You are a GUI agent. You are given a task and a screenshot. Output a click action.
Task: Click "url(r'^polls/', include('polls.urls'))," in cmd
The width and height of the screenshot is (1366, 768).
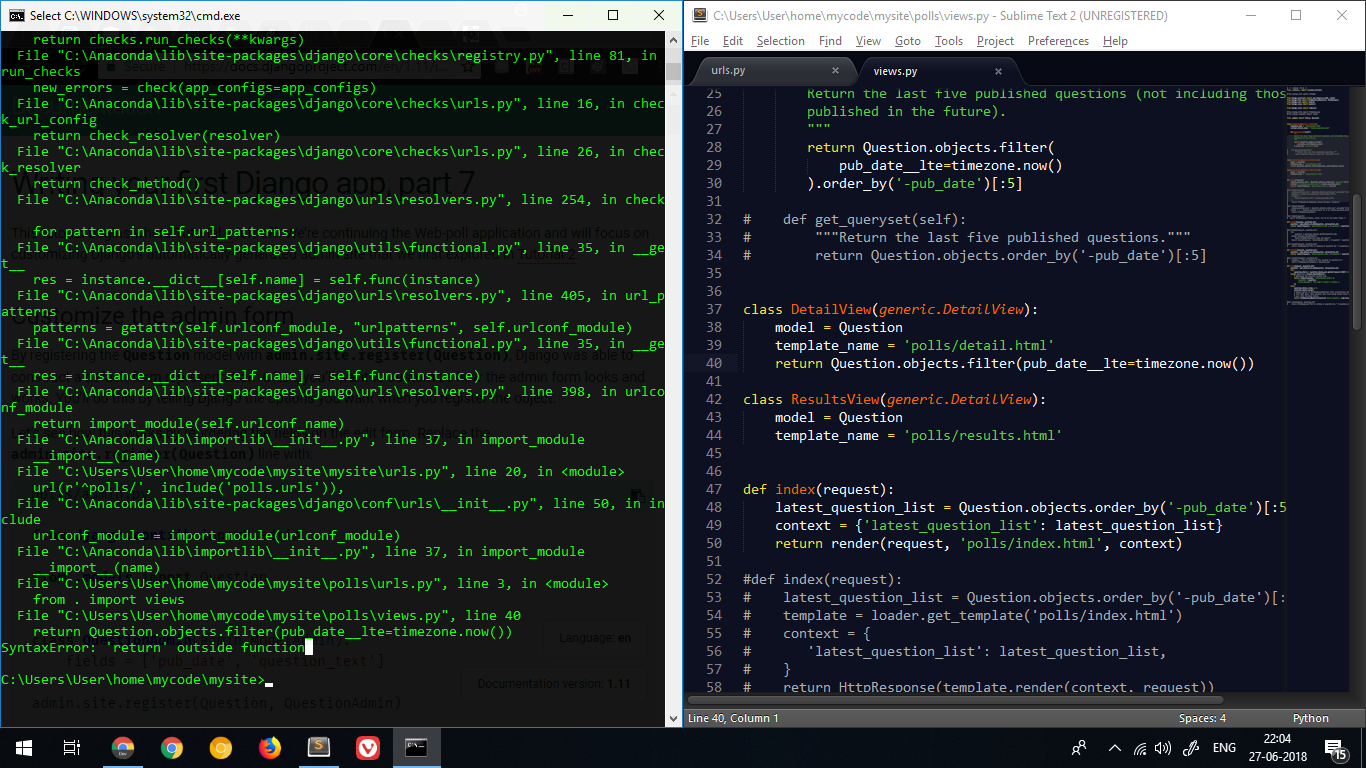(x=189, y=488)
